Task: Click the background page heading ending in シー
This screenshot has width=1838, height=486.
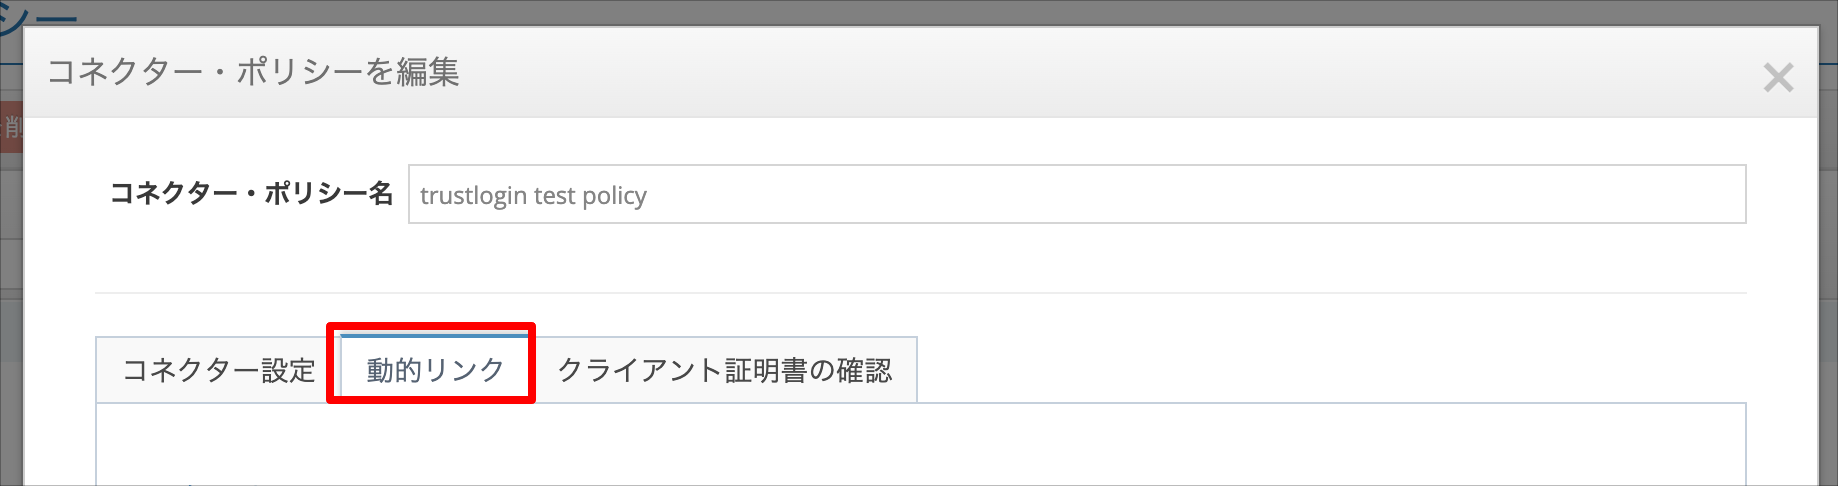Action: (x=38, y=20)
